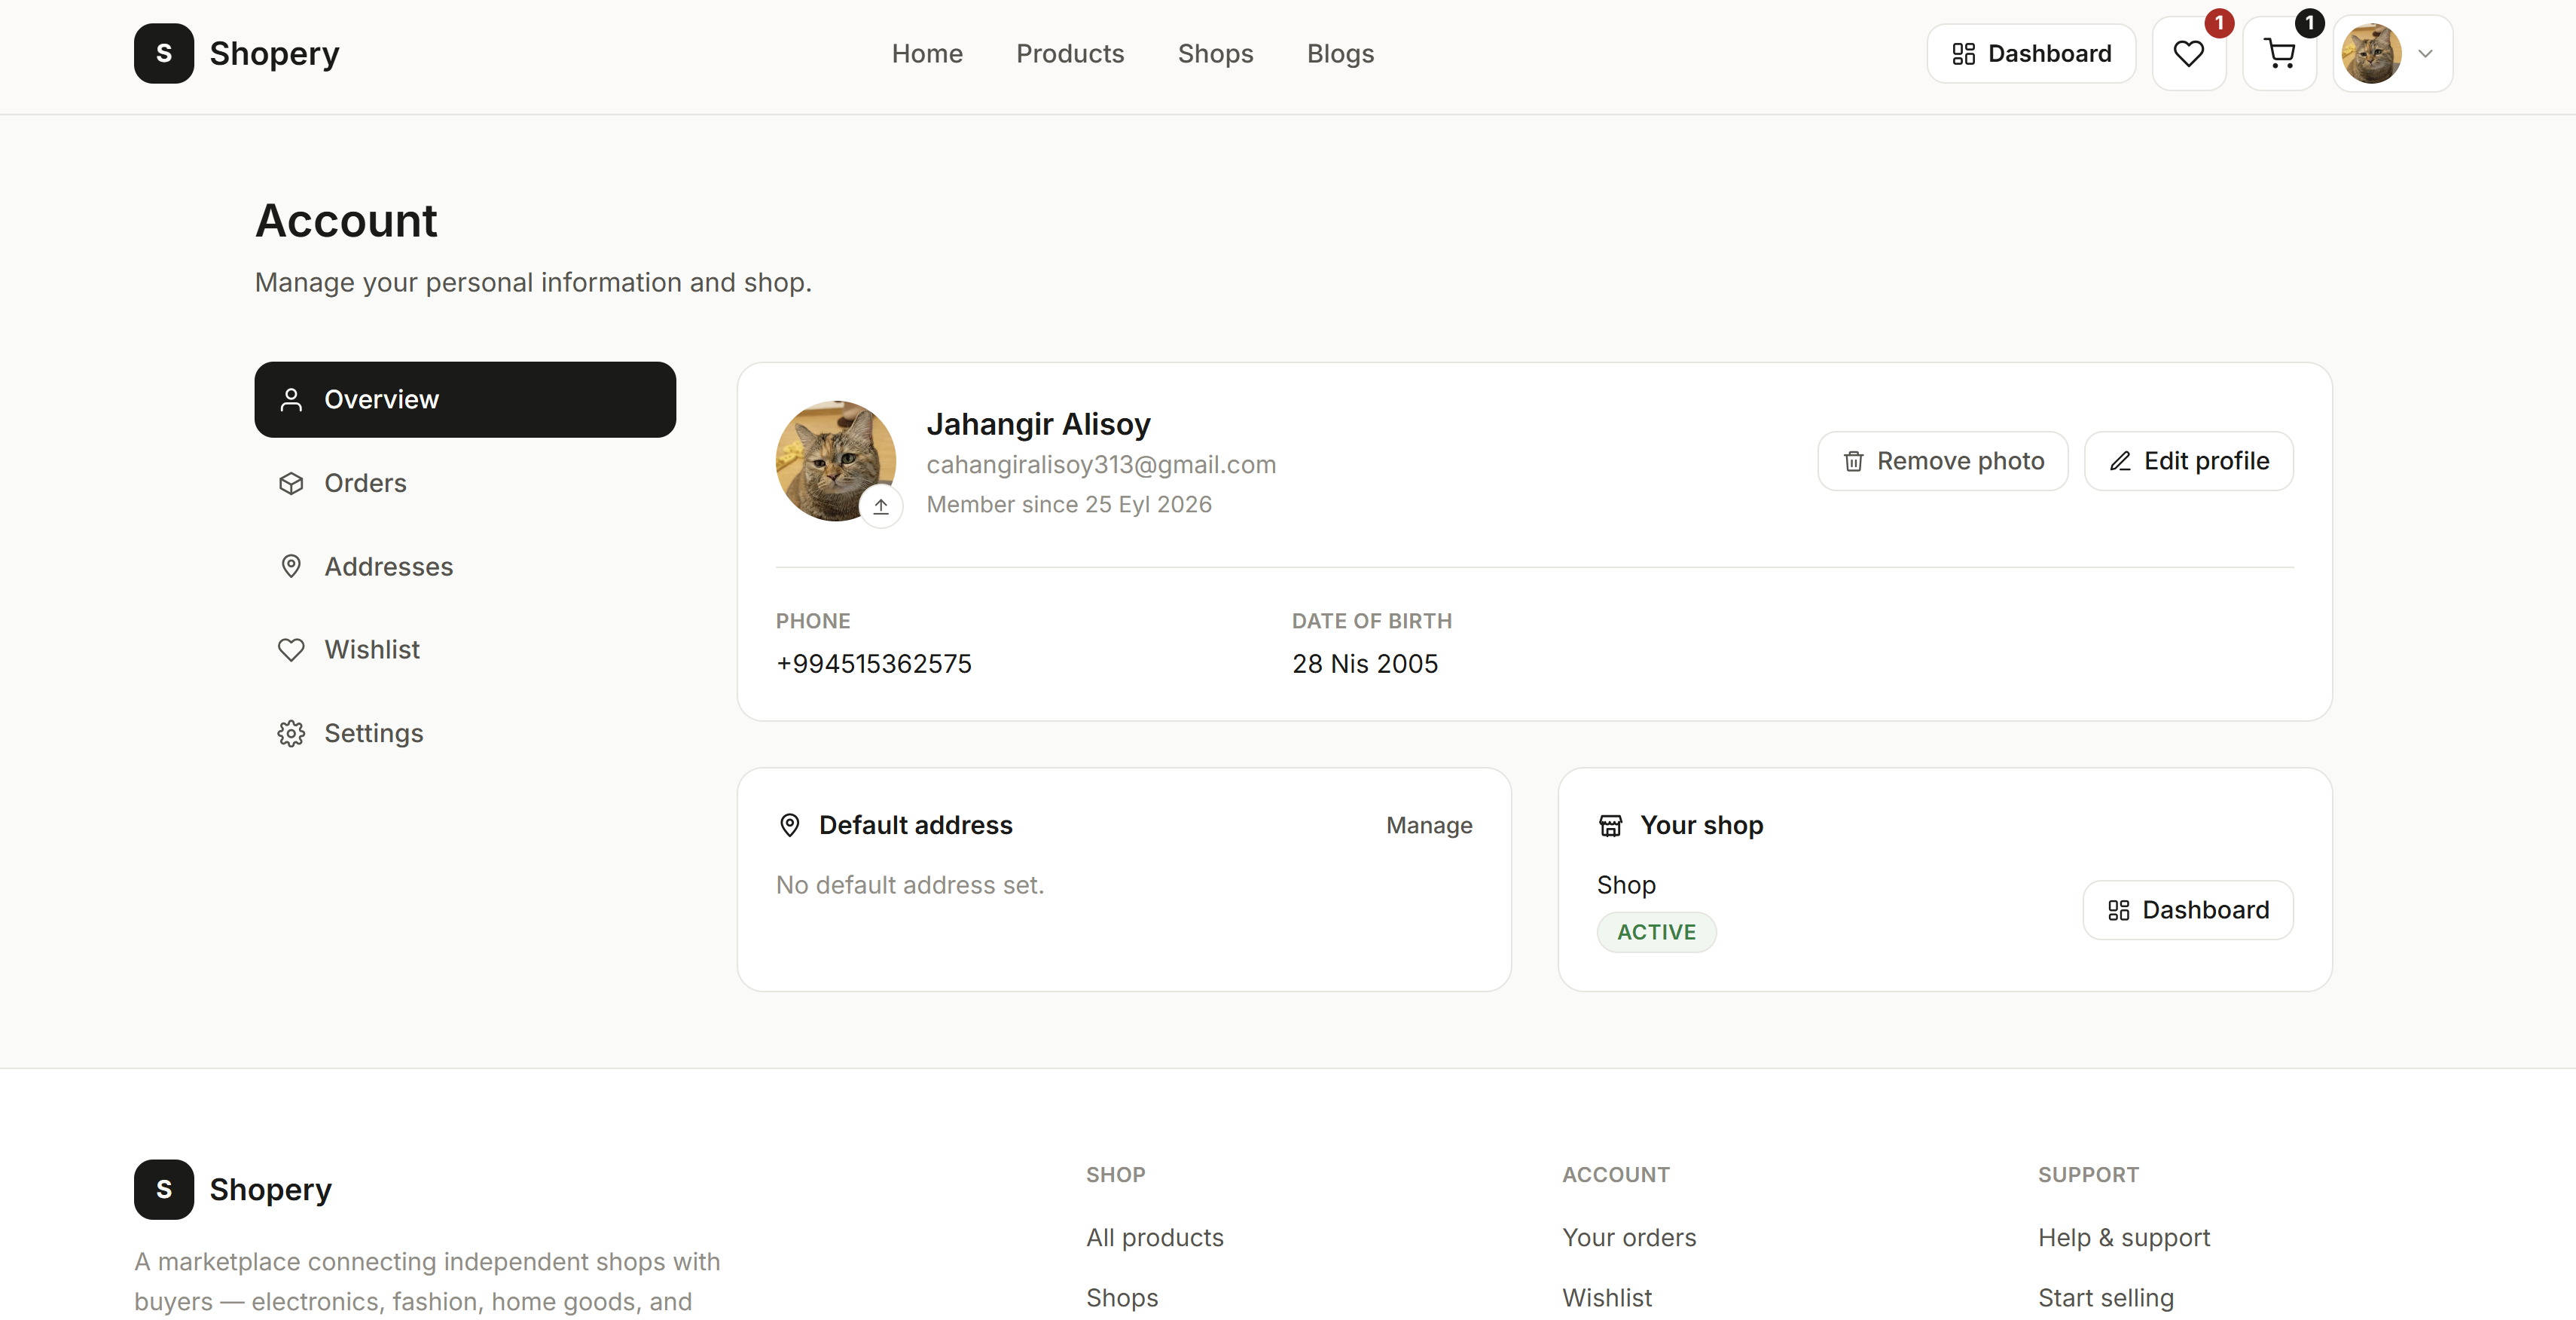
Task: Open Dashboard in Your shop card
Action: tap(2188, 910)
